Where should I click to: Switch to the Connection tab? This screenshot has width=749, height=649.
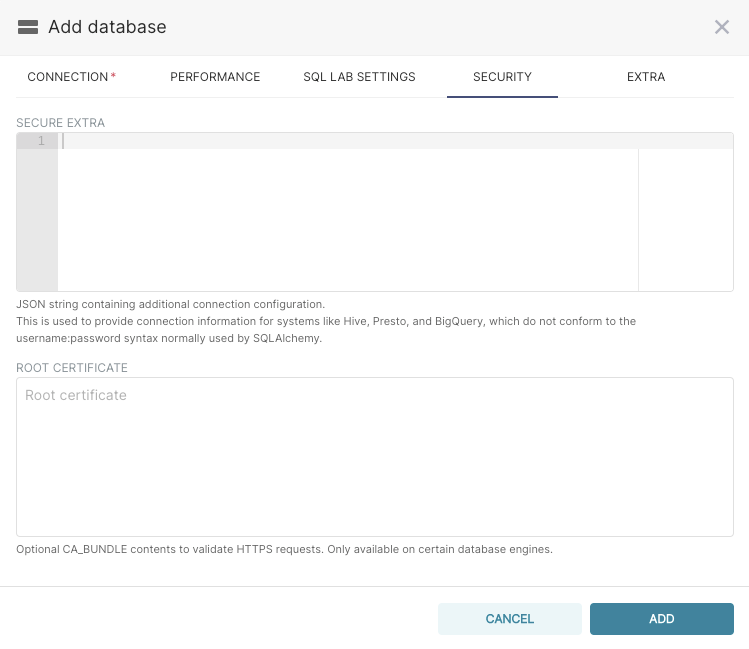pyautogui.click(x=72, y=77)
